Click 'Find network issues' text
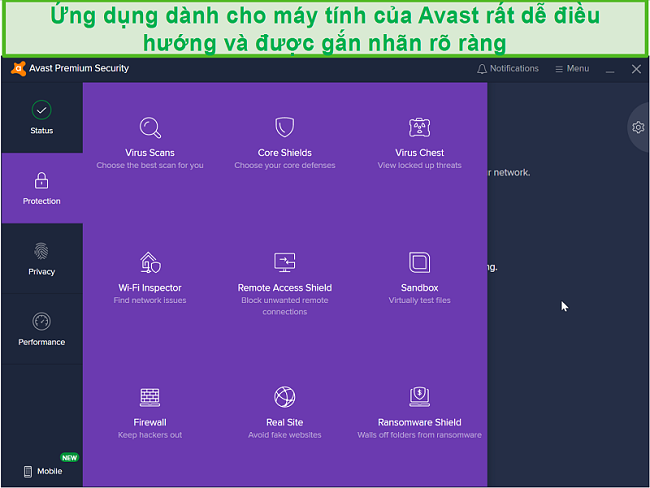This screenshot has width=650, height=488. [x=150, y=300]
